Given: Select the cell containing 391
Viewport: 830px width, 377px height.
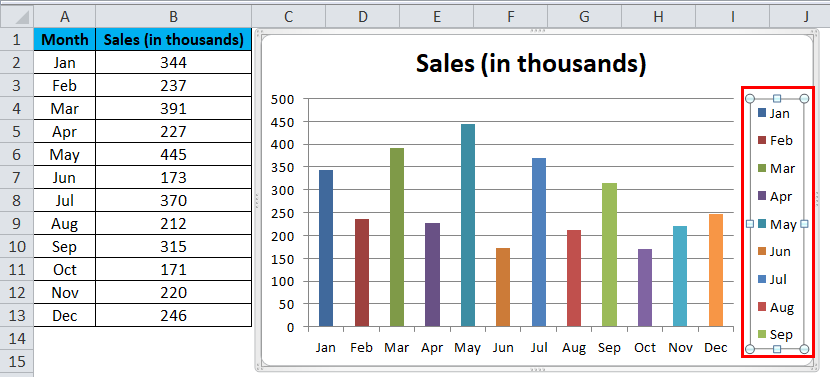Looking at the screenshot, I should pyautogui.click(x=174, y=109).
